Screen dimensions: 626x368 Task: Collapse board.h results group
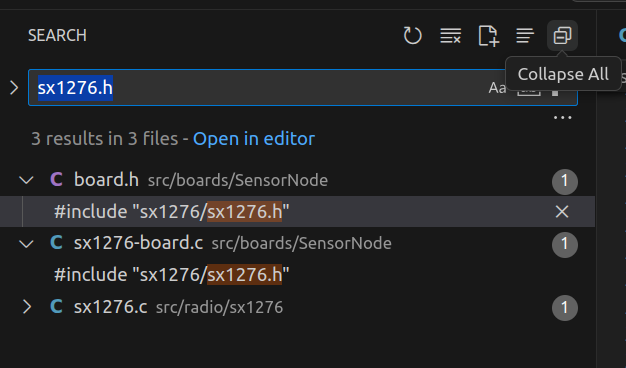(26, 180)
